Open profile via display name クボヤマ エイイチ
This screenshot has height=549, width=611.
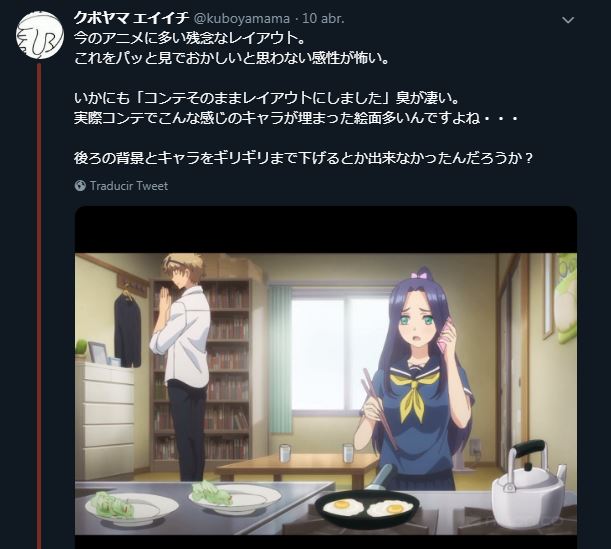click(131, 18)
